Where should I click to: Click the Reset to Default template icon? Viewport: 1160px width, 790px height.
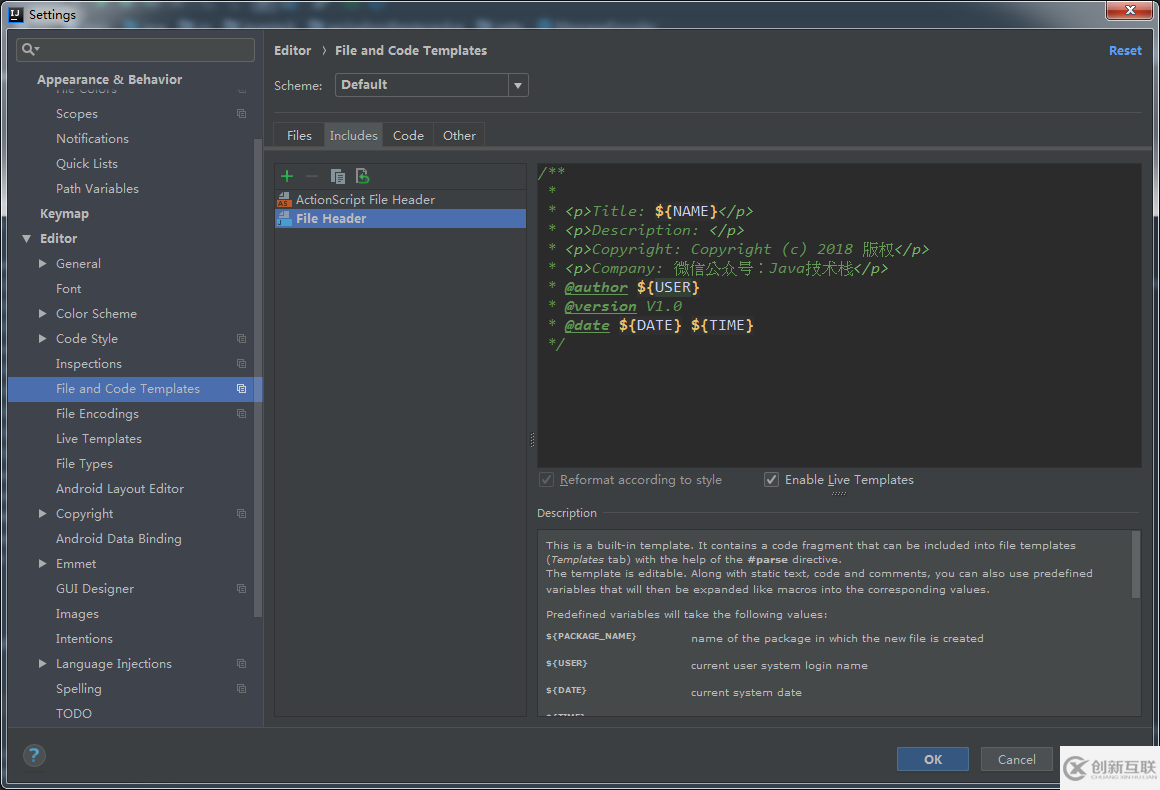click(x=362, y=176)
